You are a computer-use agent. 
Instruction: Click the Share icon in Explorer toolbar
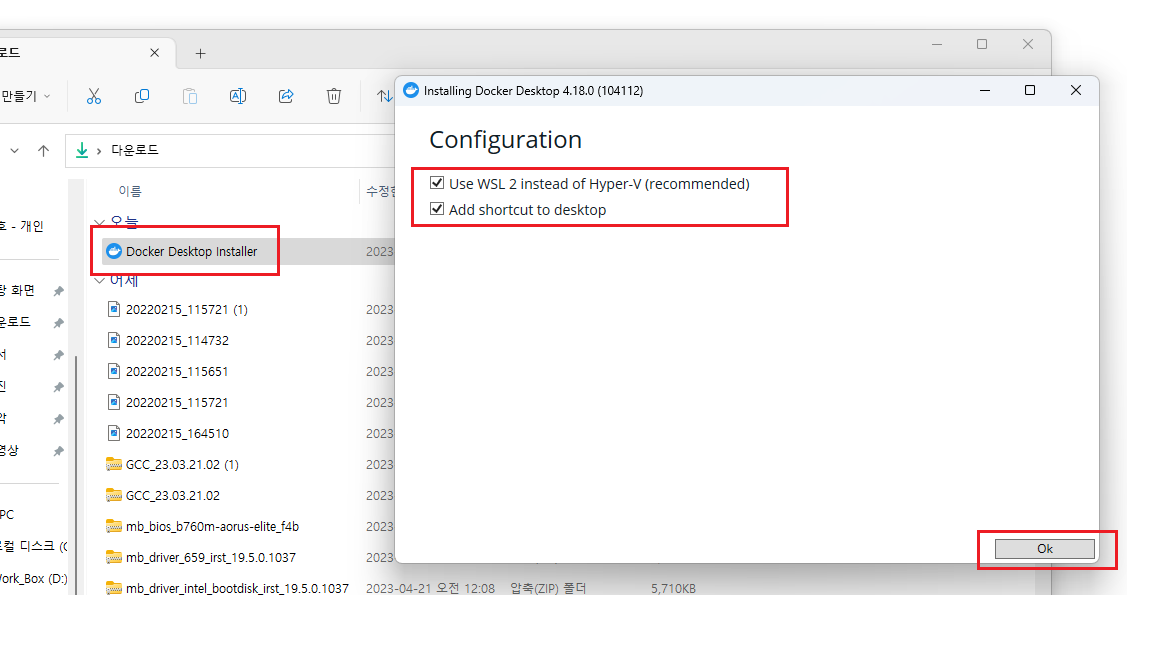pos(286,96)
